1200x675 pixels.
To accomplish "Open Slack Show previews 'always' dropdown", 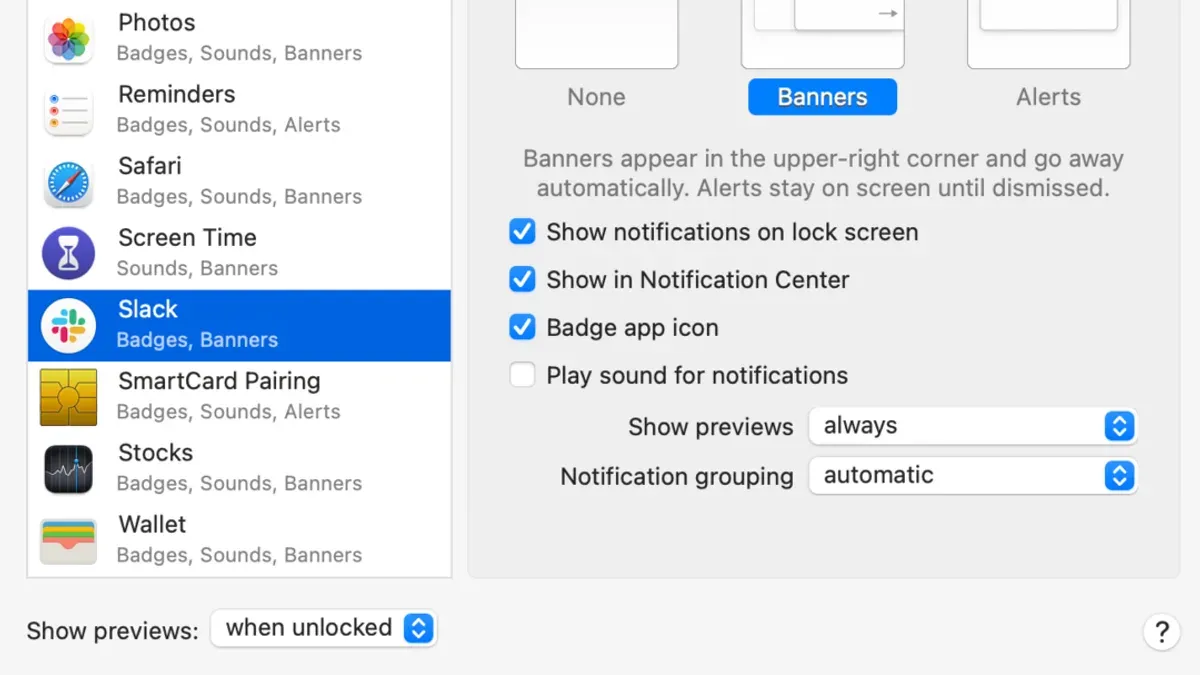I will [x=972, y=426].
